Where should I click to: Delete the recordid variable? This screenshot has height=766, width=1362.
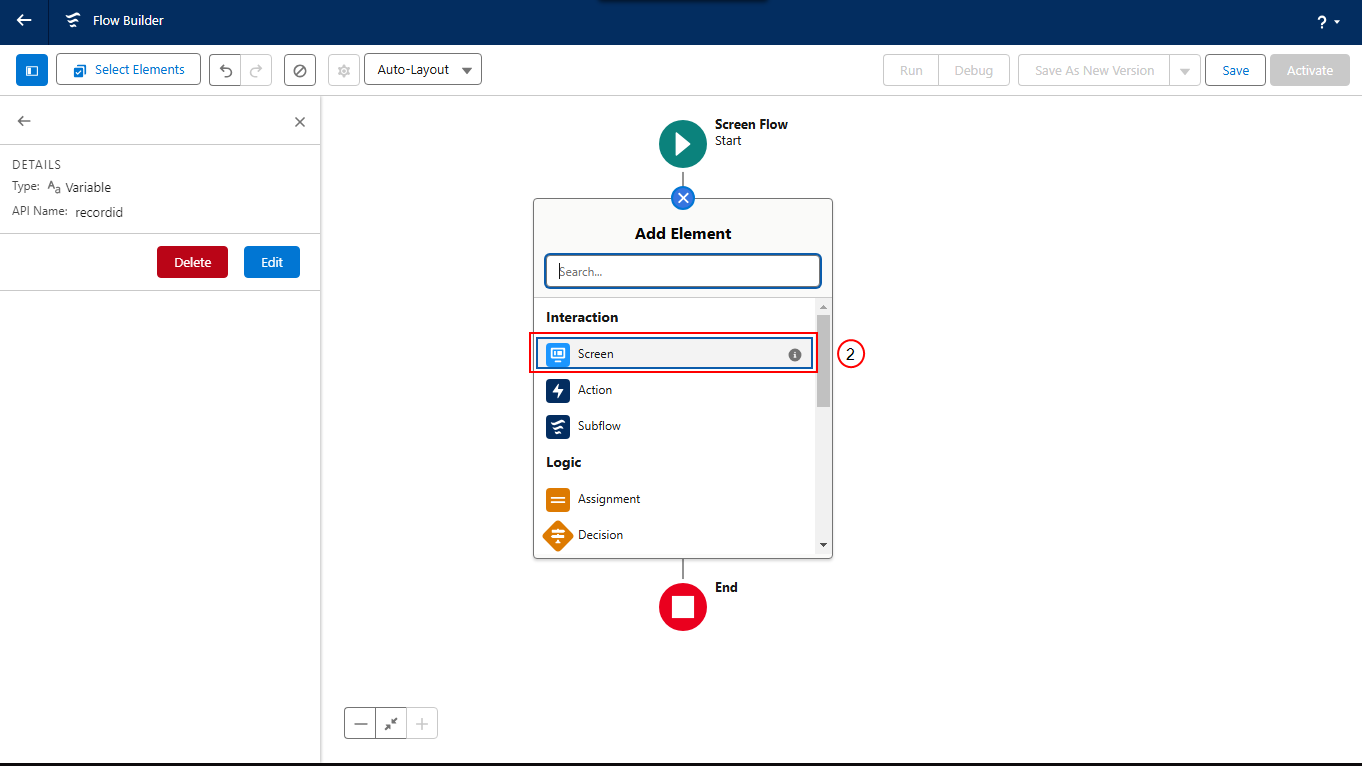pyautogui.click(x=192, y=262)
